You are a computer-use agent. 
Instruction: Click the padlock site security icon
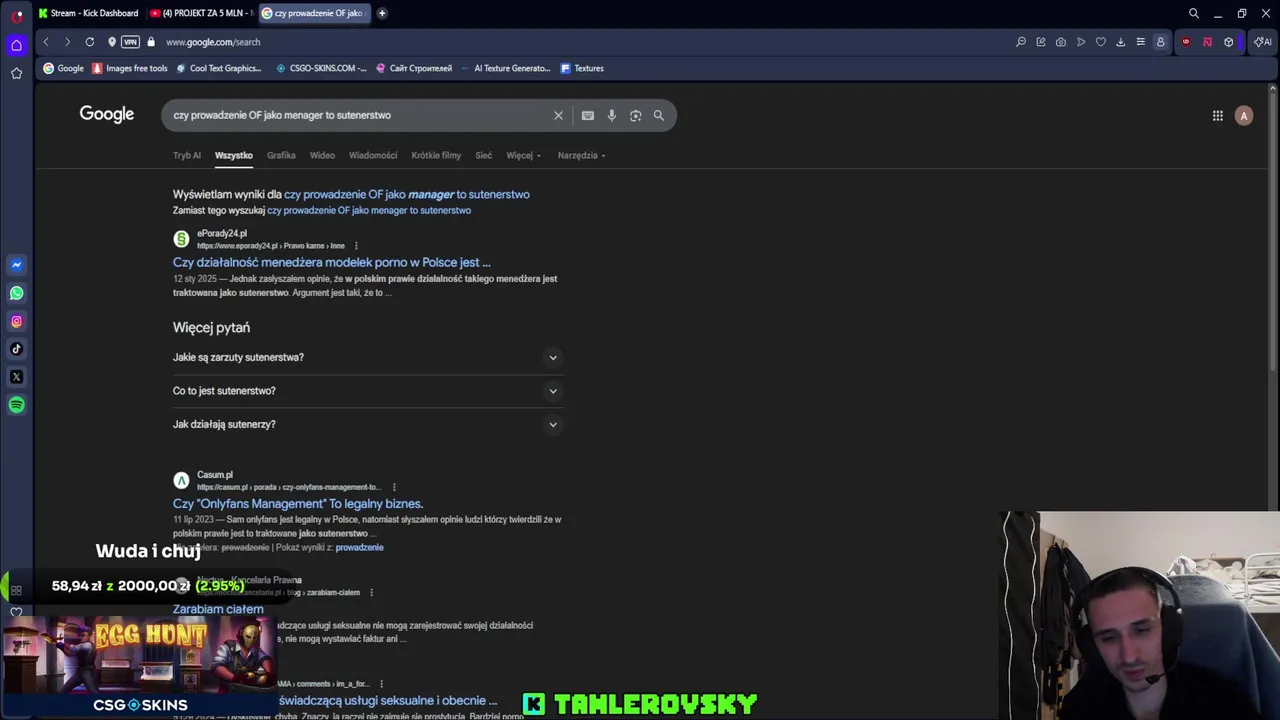tap(151, 42)
